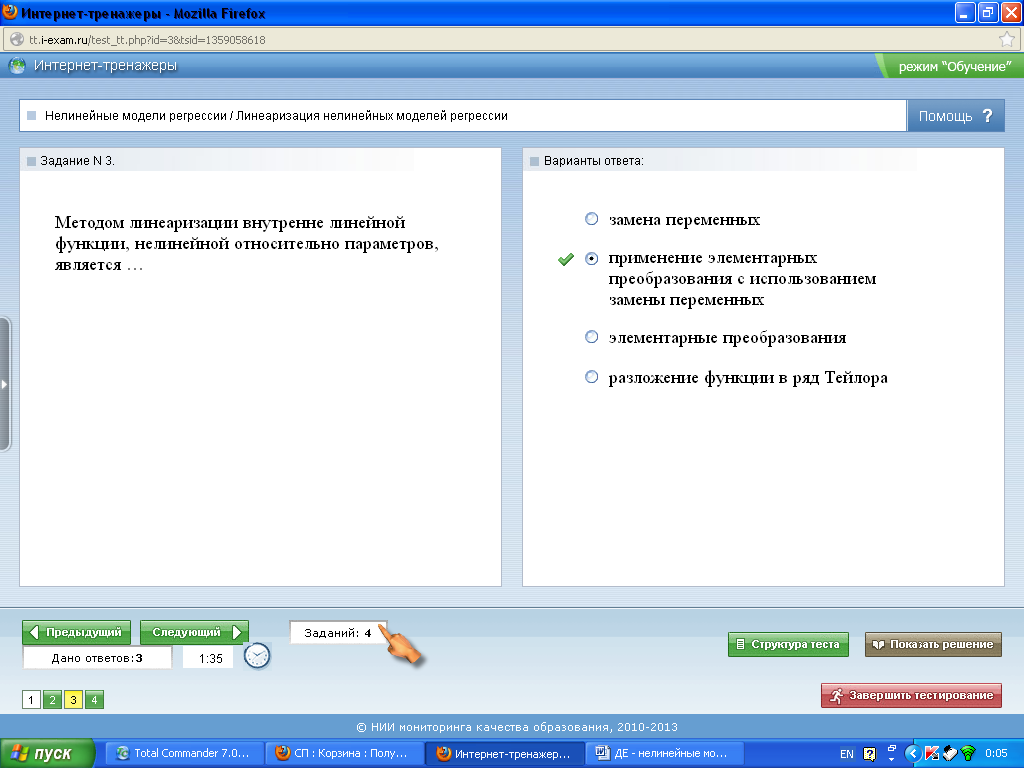
Task: Open Структура теста
Action: [x=788, y=644]
